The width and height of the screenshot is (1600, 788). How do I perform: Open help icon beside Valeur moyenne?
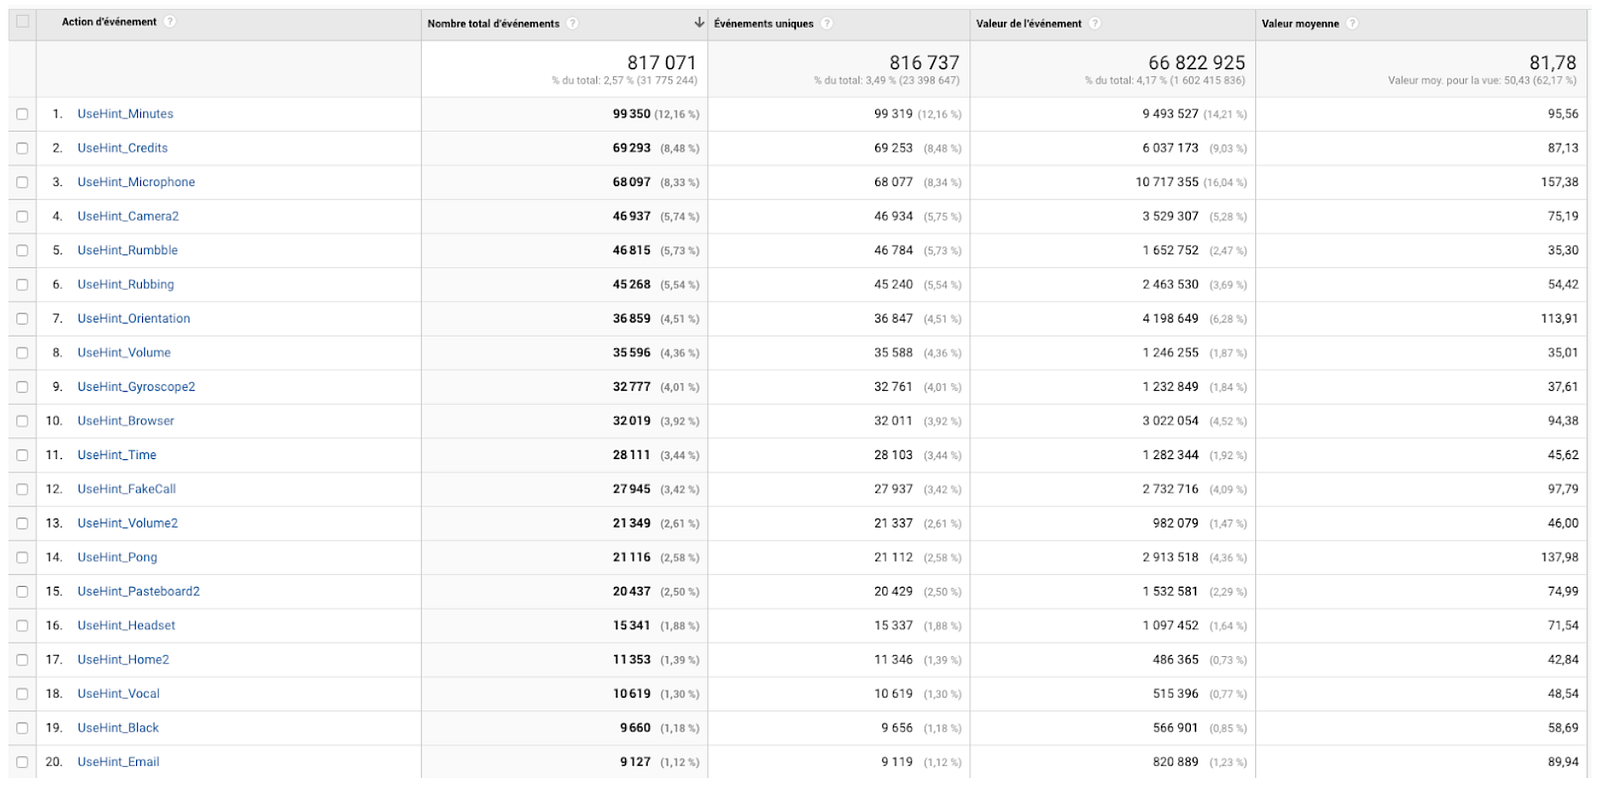point(1352,24)
